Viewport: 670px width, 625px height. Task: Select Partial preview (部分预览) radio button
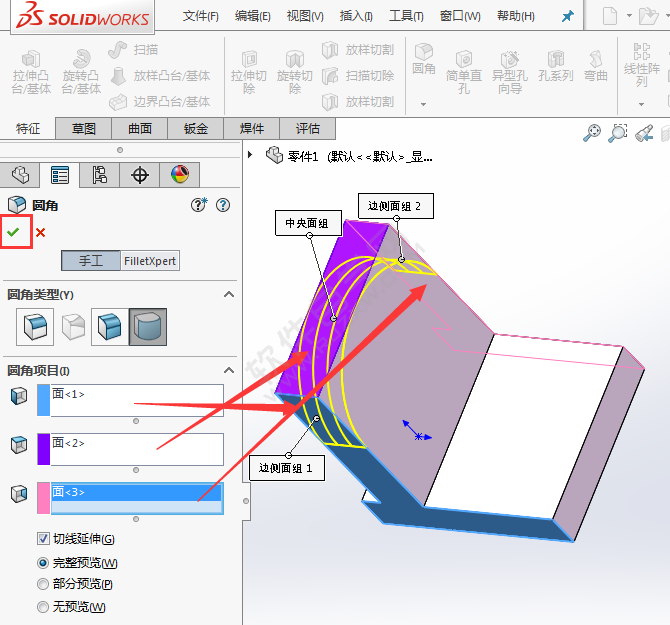tap(43, 584)
